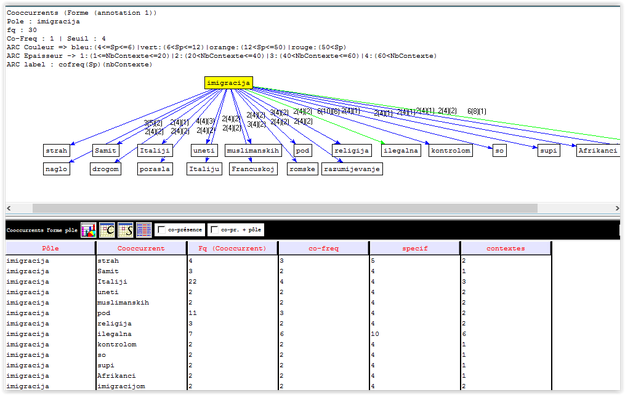Click the strah cell in Cooccurrent column
This screenshot has height=395, width=625.
coord(141,261)
